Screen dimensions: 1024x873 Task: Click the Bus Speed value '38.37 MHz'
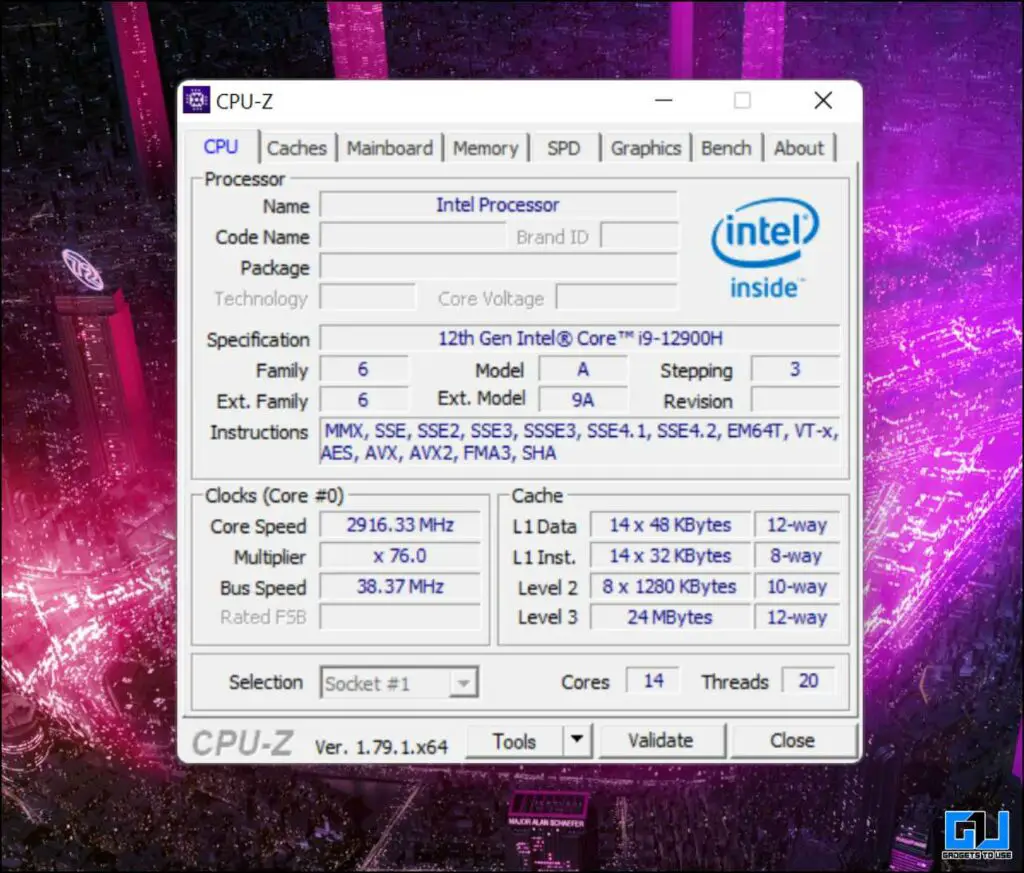(400, 586)
